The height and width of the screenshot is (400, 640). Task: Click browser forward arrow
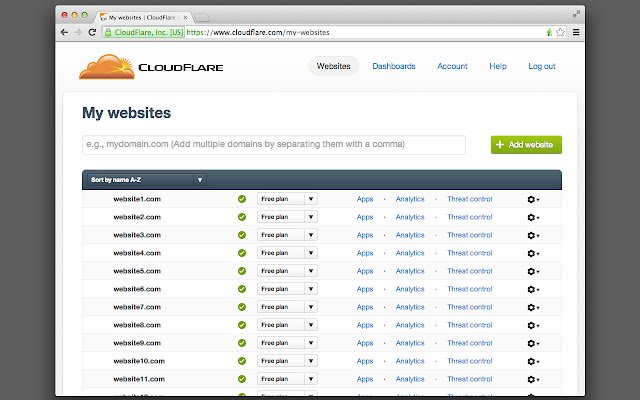click(x=78, y=32)
